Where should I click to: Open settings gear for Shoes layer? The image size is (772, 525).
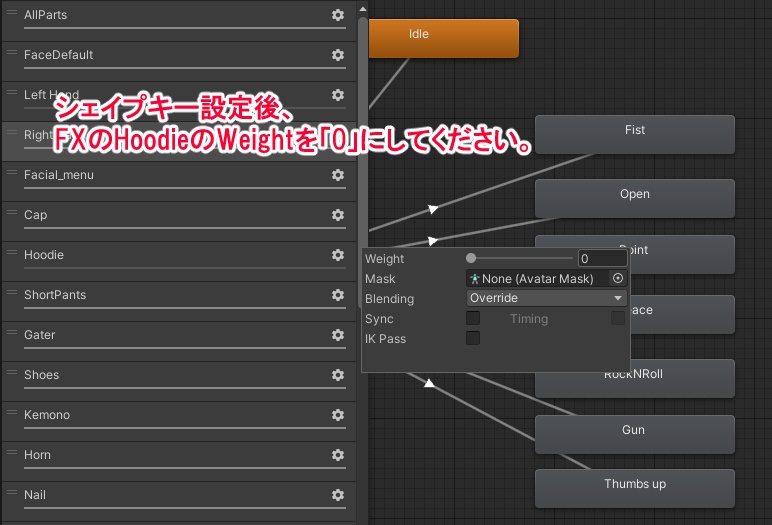coord(338,375)
